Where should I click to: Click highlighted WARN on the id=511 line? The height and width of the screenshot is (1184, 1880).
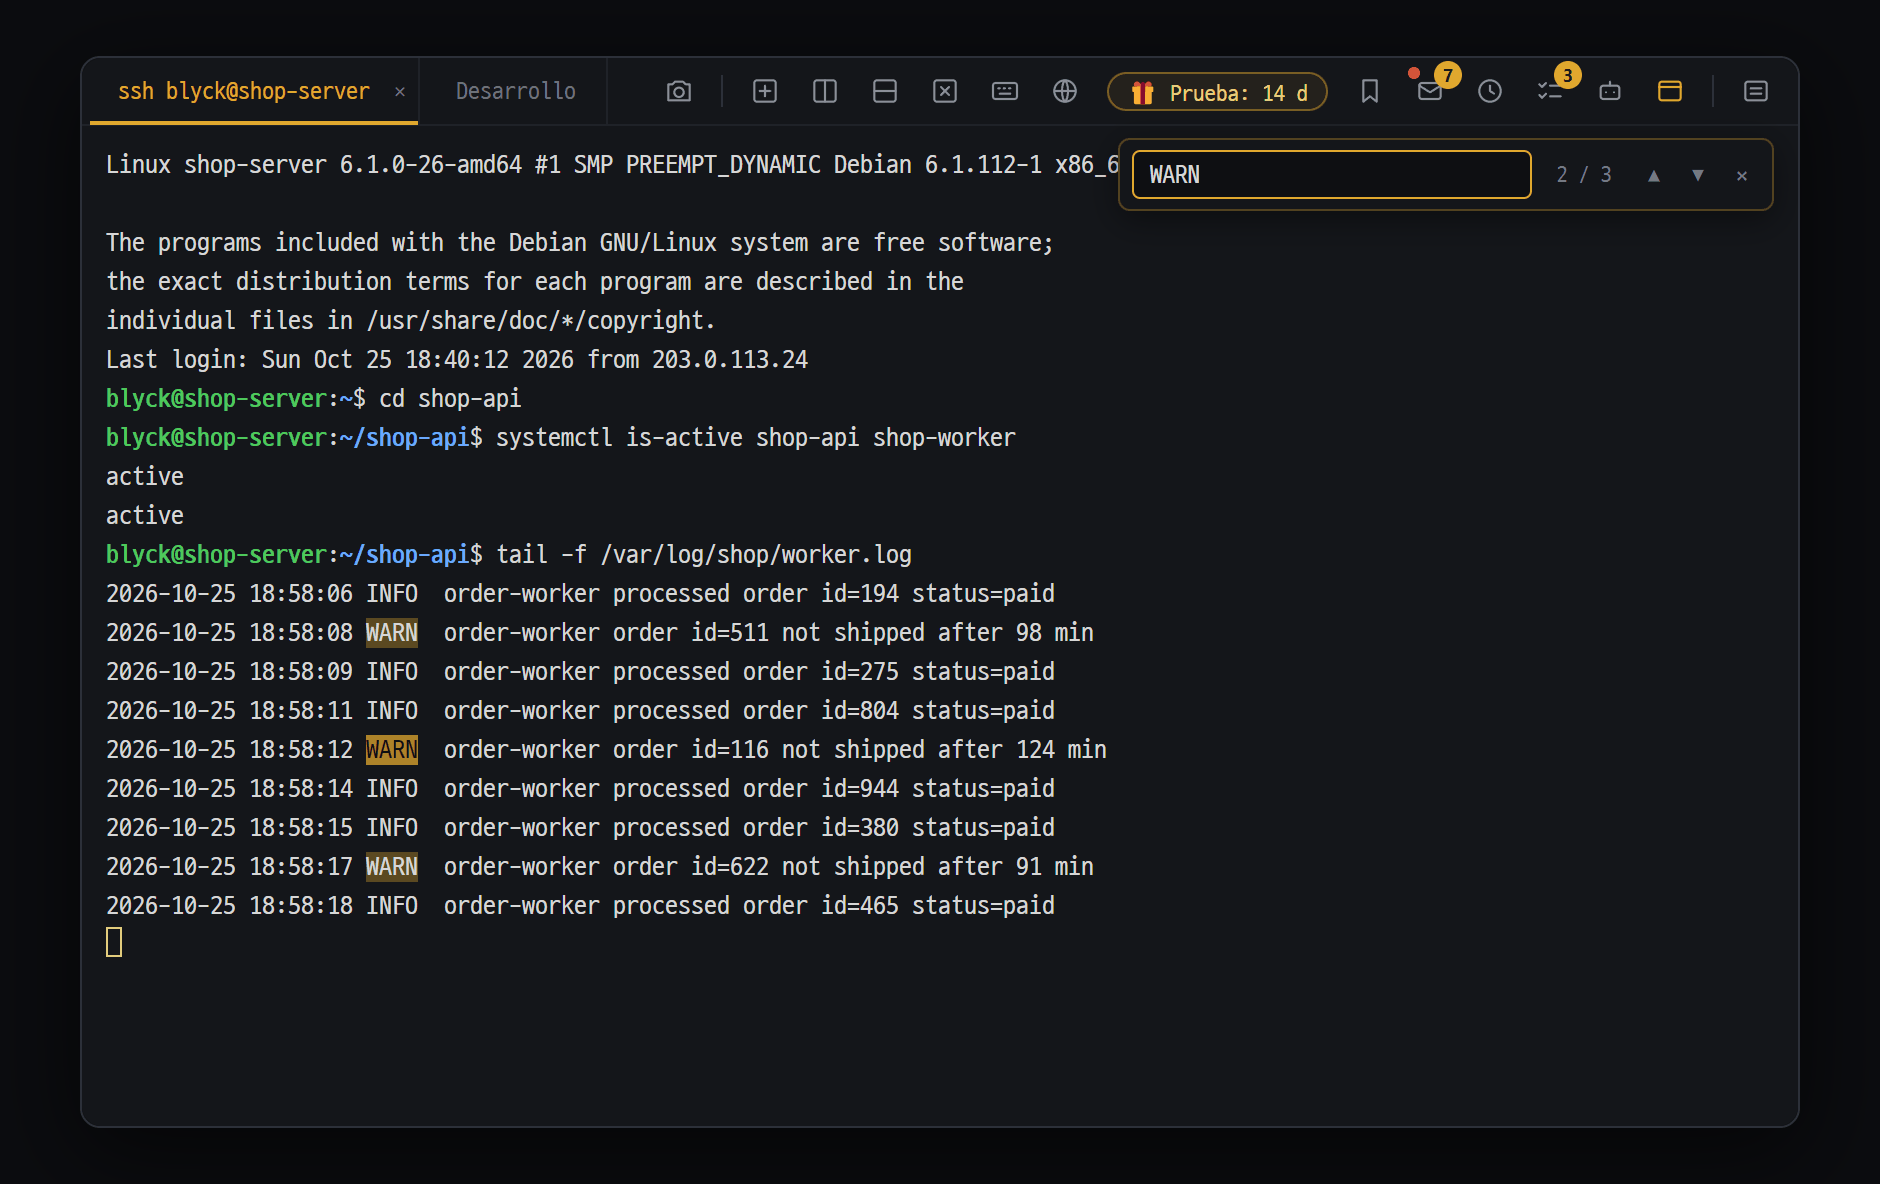tap(392, 633)
